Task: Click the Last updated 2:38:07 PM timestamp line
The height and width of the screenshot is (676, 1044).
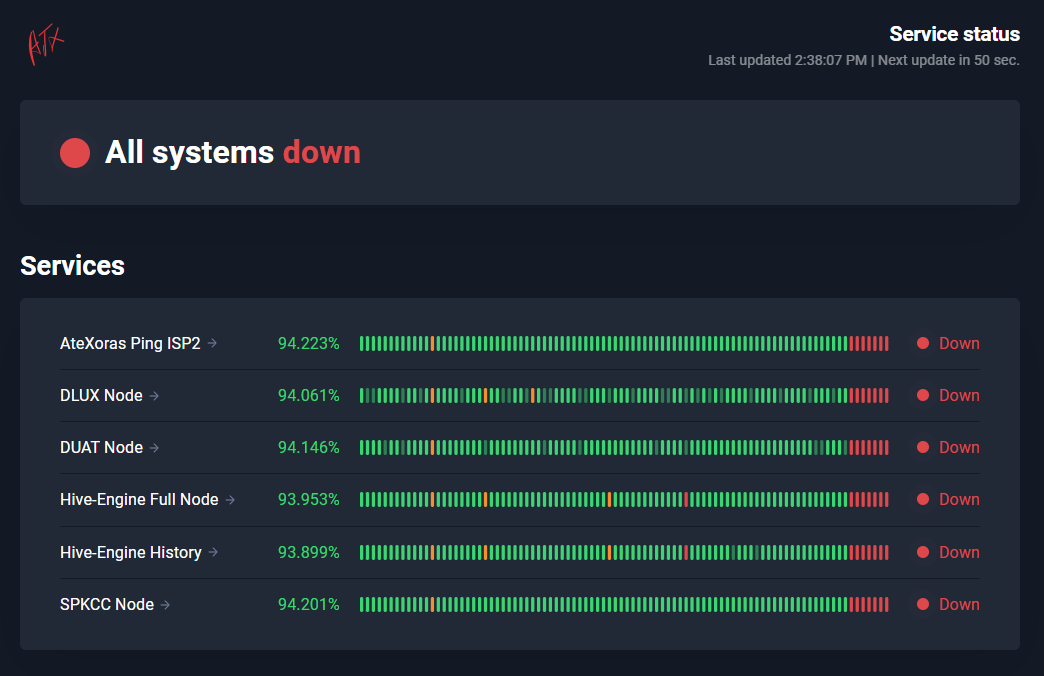Action: click(x=864, y=60)
